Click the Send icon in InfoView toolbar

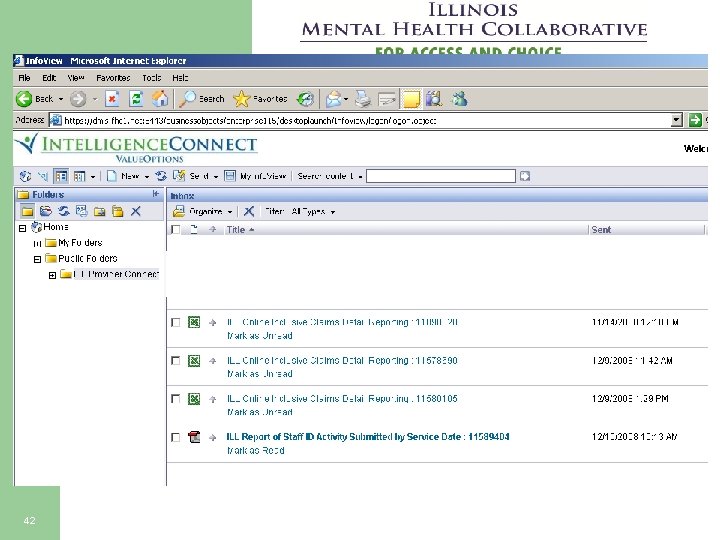pyautogui.click(x=179, y=176)
